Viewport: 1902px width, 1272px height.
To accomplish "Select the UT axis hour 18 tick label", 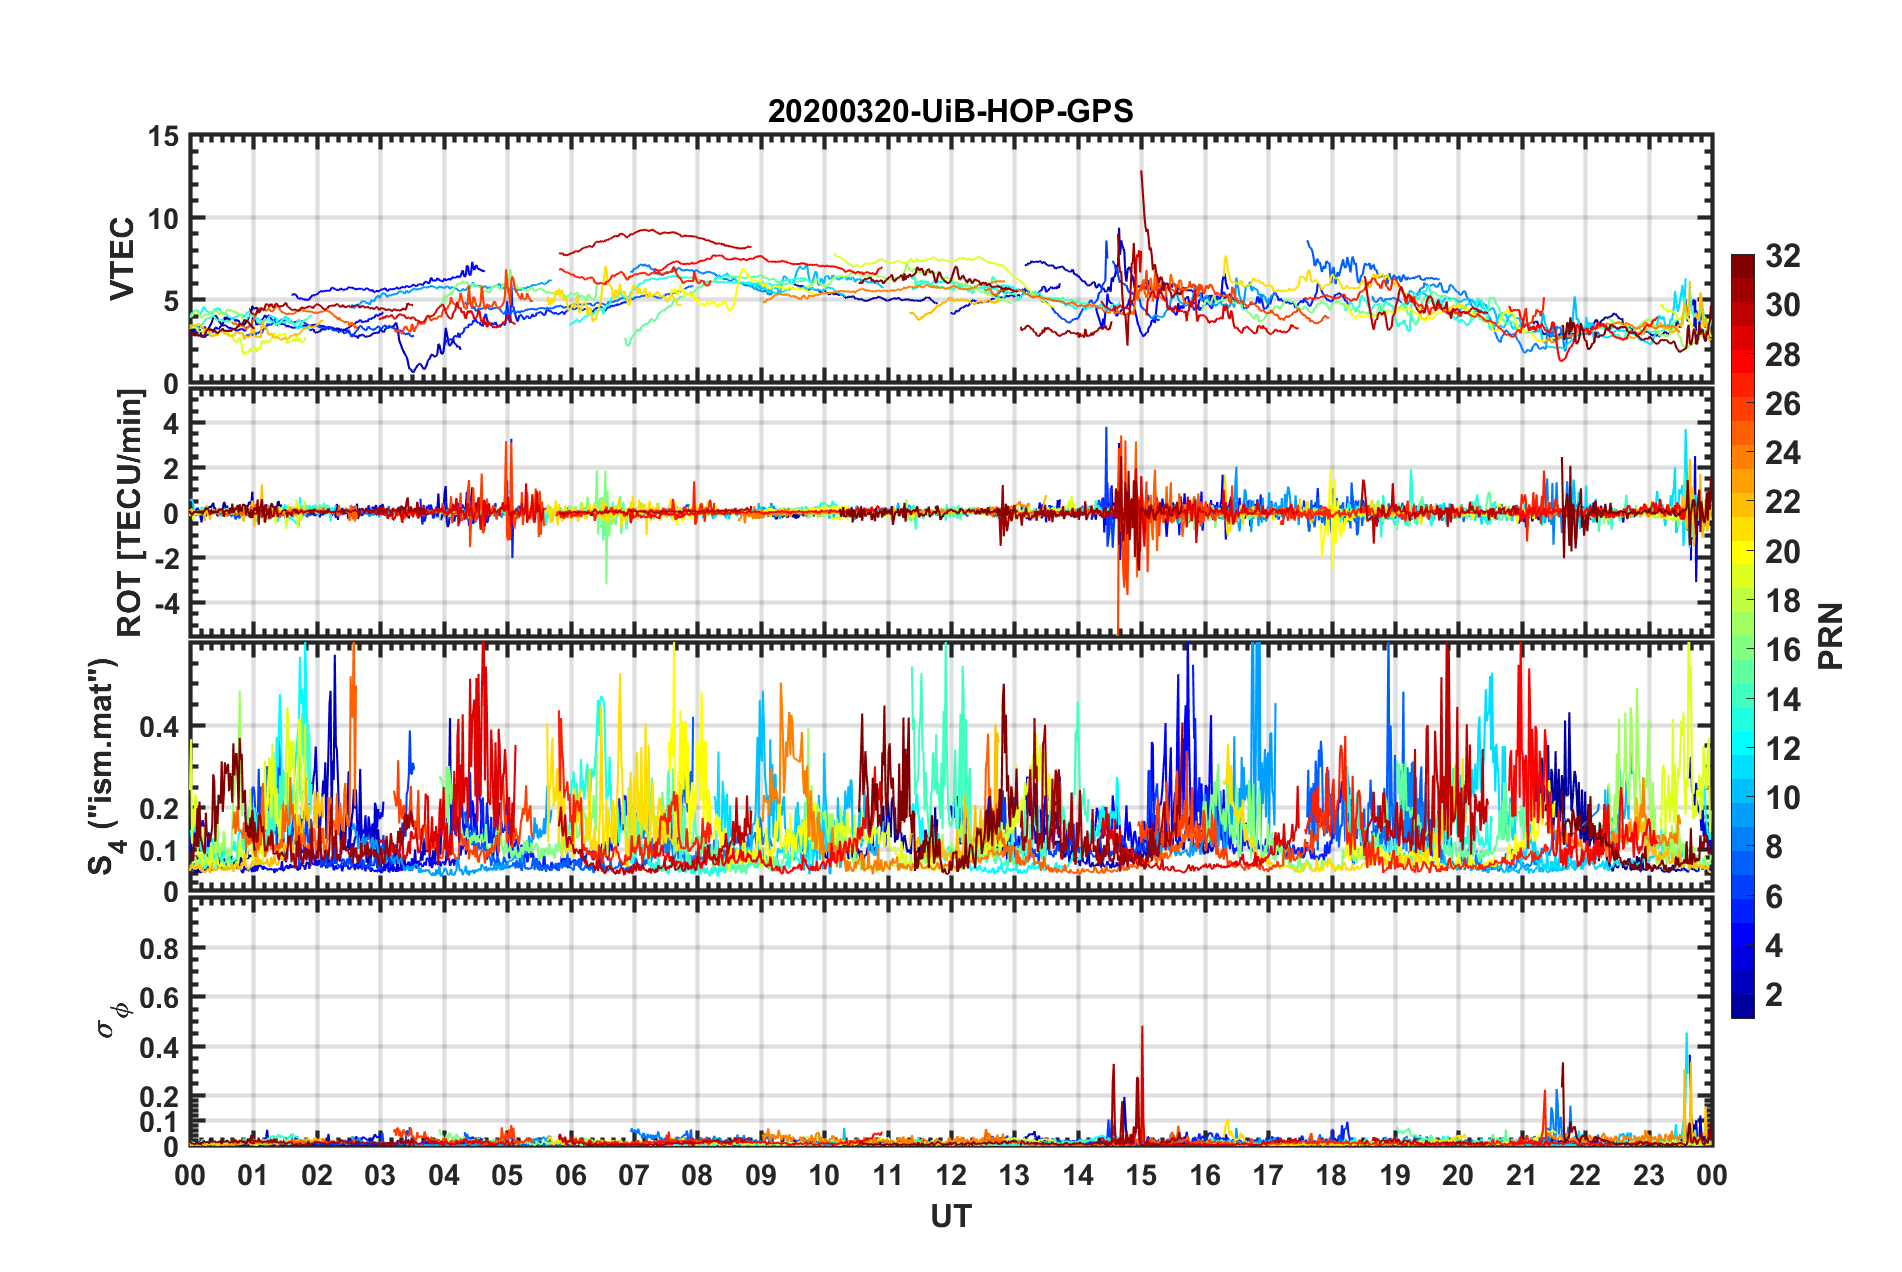I will [x=1331, y=1175].
